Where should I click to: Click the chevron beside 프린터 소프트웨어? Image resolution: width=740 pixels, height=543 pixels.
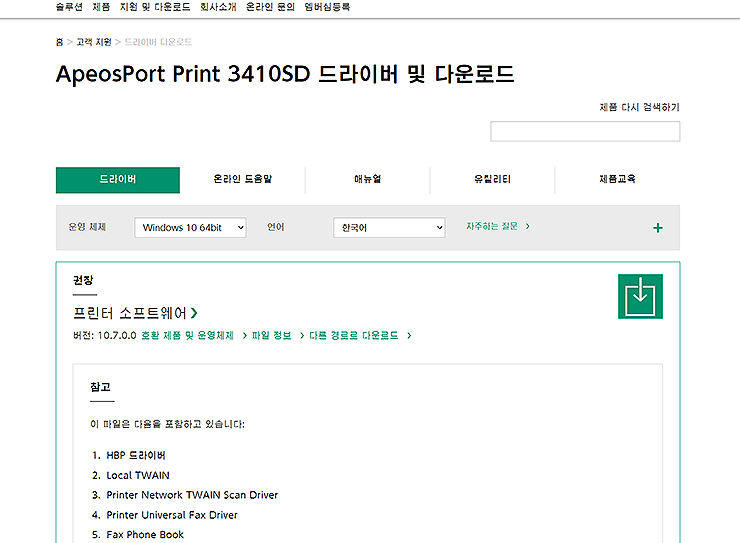tap(194, 313)
